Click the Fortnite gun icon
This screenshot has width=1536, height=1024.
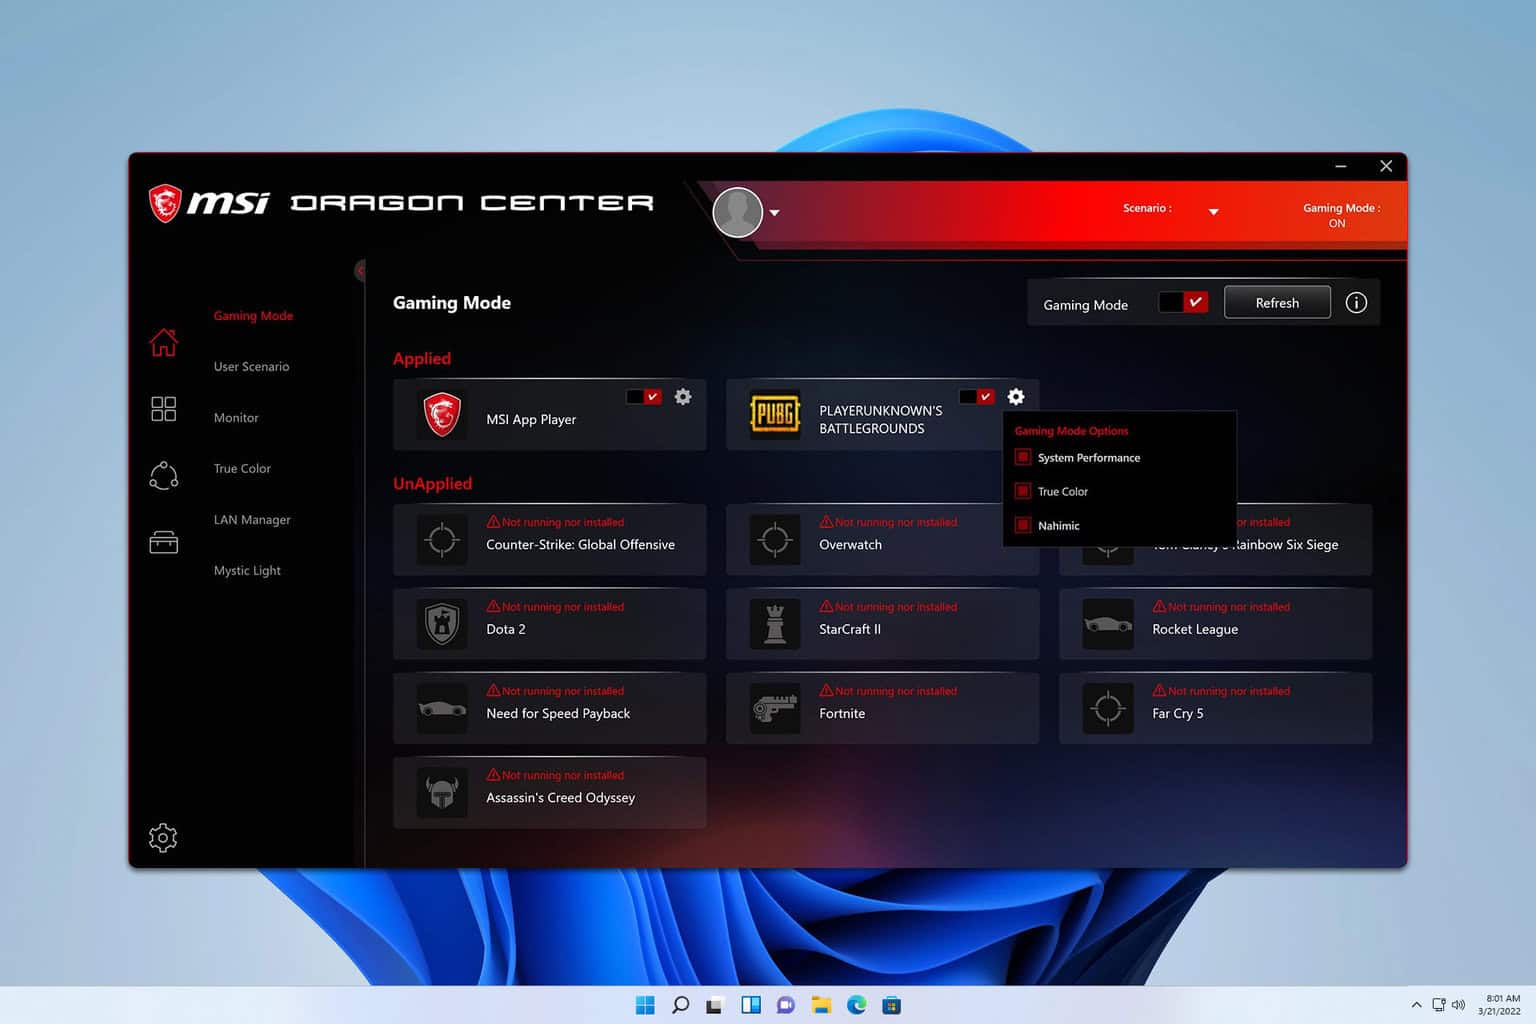coord(775,708)
